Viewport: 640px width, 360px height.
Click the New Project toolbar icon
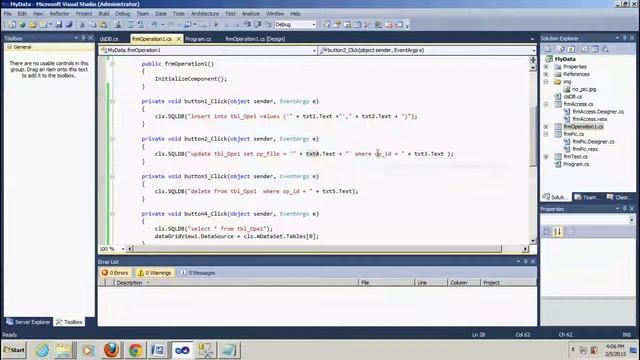tap(12, 25)
